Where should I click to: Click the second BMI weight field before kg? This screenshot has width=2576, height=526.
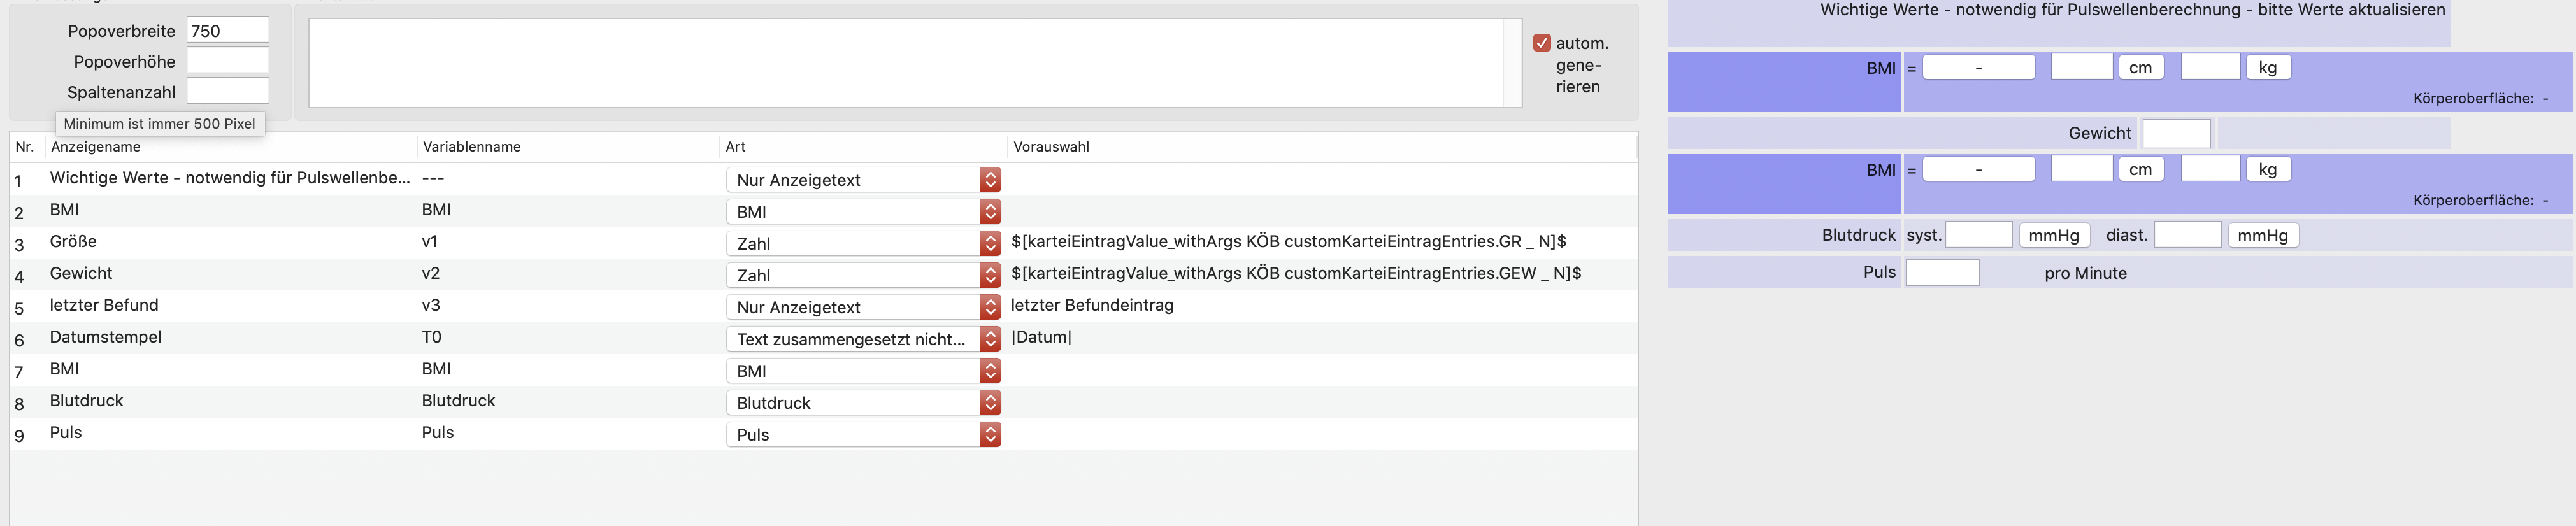click(2210, 169)
